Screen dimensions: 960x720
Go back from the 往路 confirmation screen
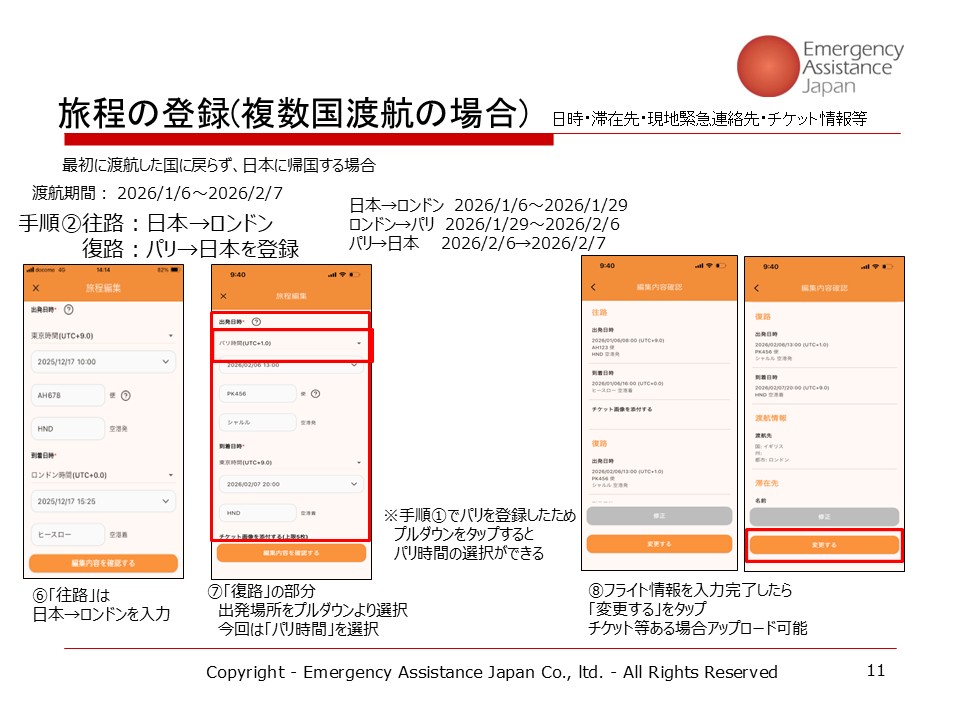(x=595, y=288)
